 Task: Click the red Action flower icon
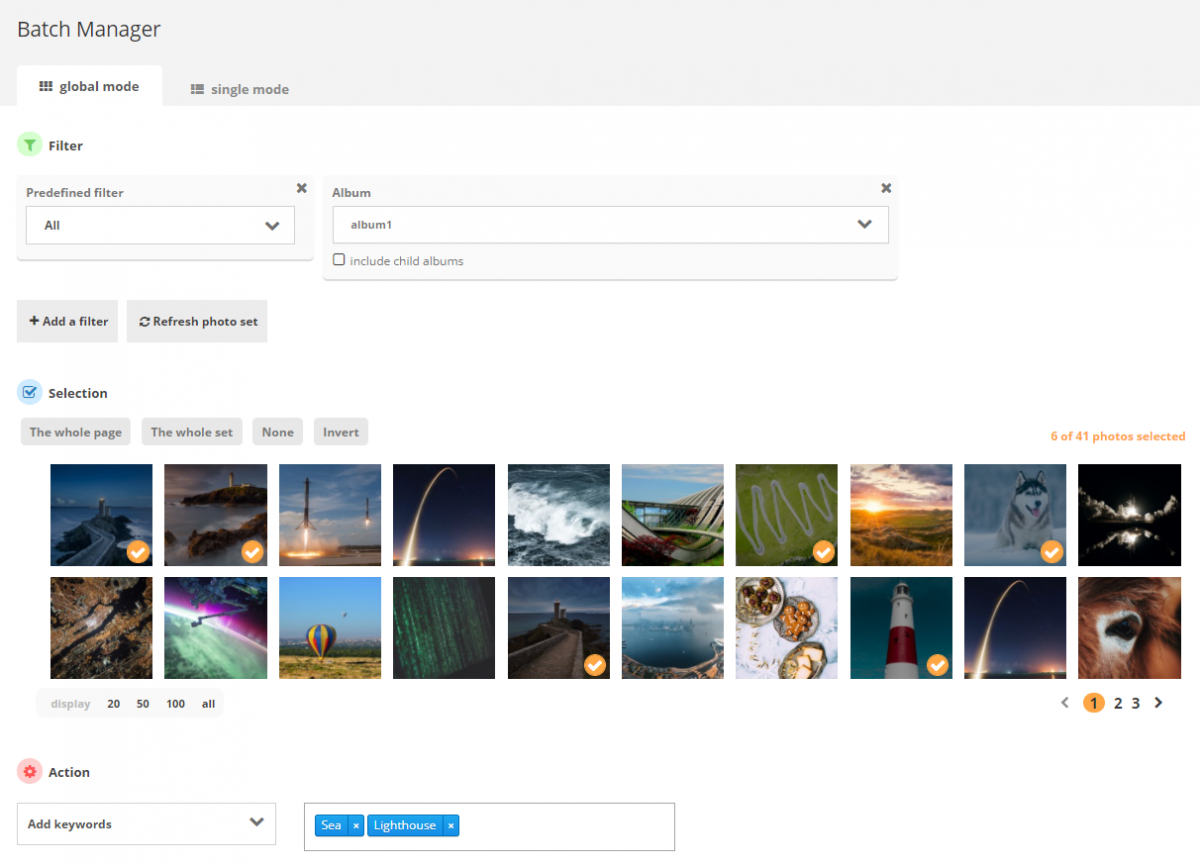point(29,771)
